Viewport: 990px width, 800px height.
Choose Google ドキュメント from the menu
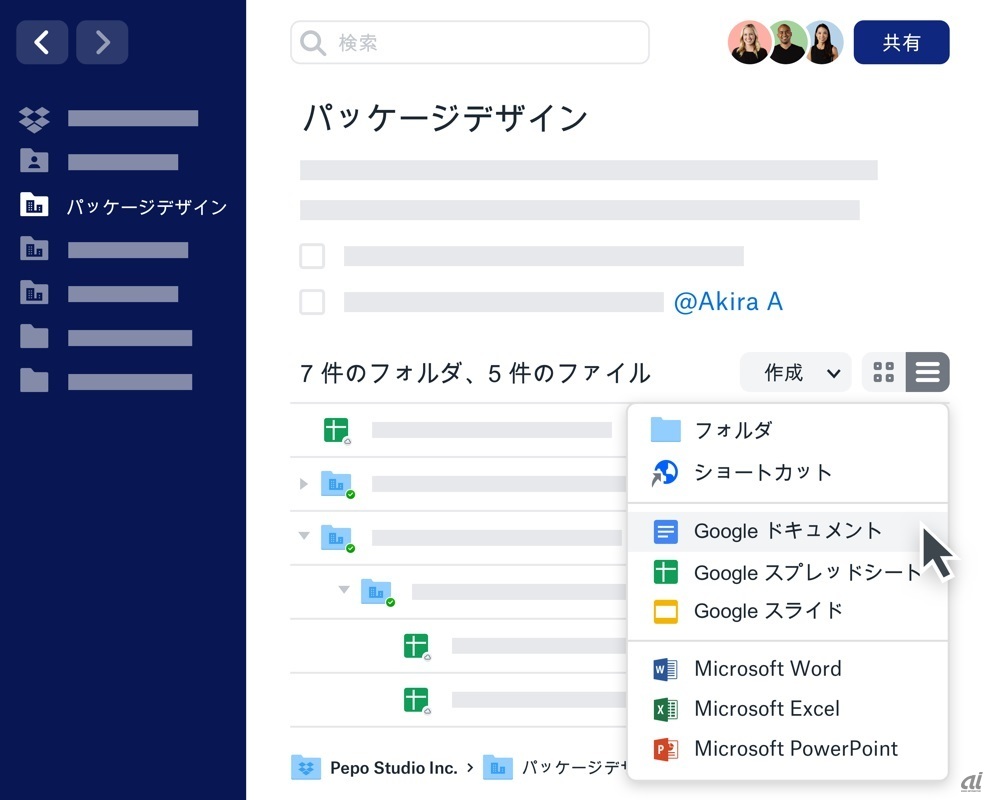point(788,531)
